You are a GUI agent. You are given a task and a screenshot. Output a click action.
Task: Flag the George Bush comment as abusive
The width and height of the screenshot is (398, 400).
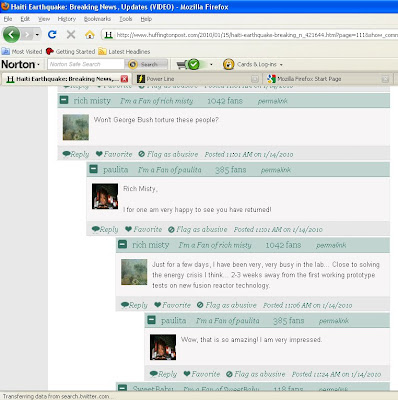(168, 154)
